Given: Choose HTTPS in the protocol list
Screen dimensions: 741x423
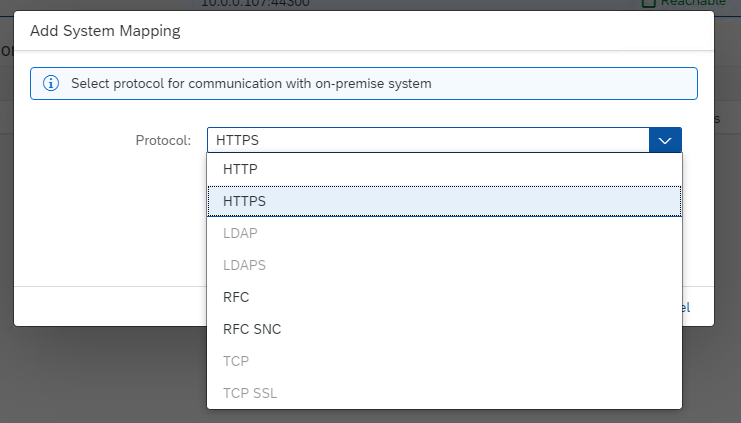Looking at the screenshot, I should (444, 201).
